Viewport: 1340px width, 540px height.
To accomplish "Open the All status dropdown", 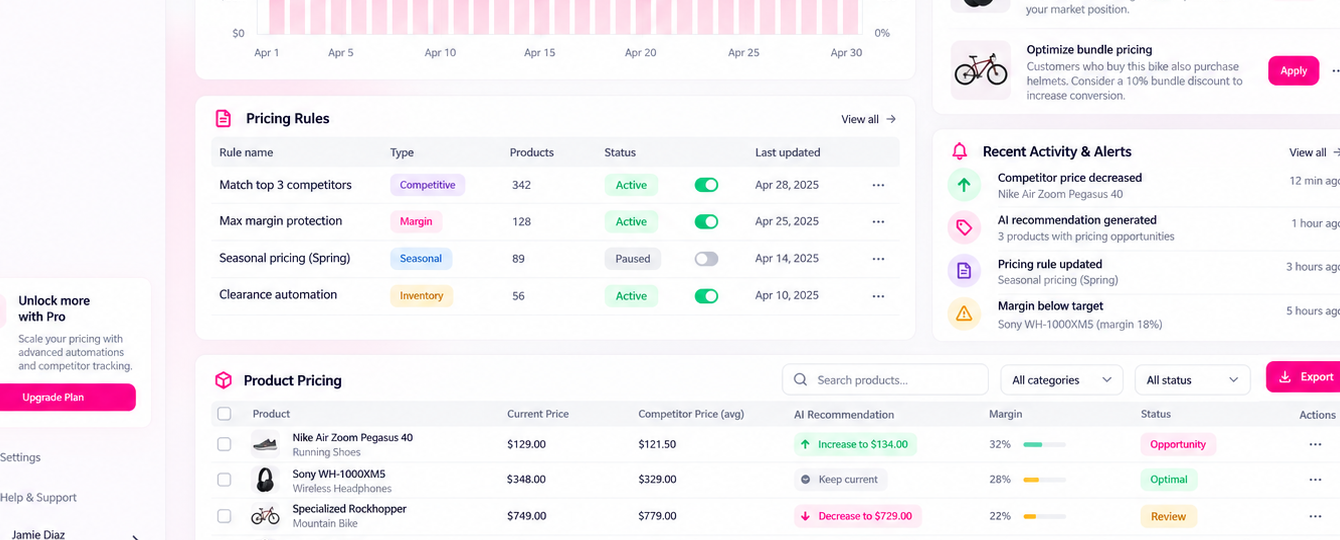I will click(1192, 380).
